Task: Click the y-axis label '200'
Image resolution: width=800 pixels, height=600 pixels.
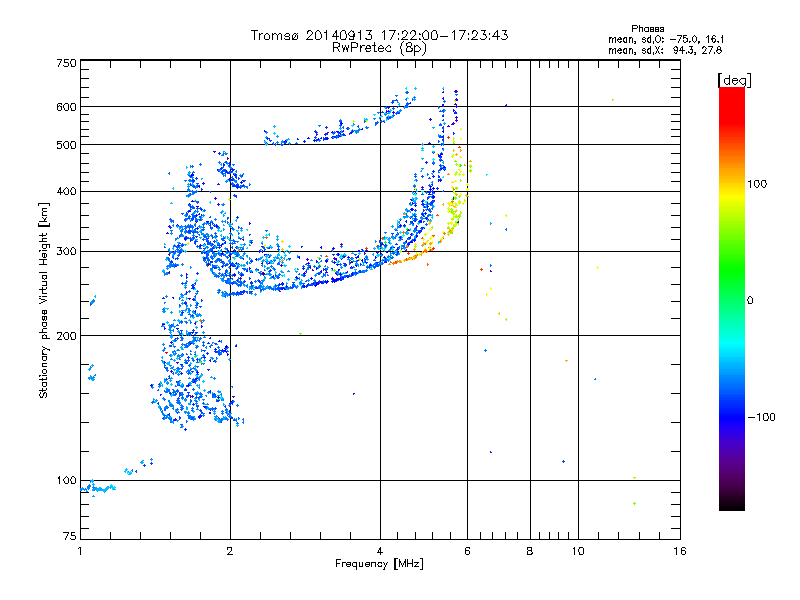Action: pyautogui.click(x=66, y=336)
